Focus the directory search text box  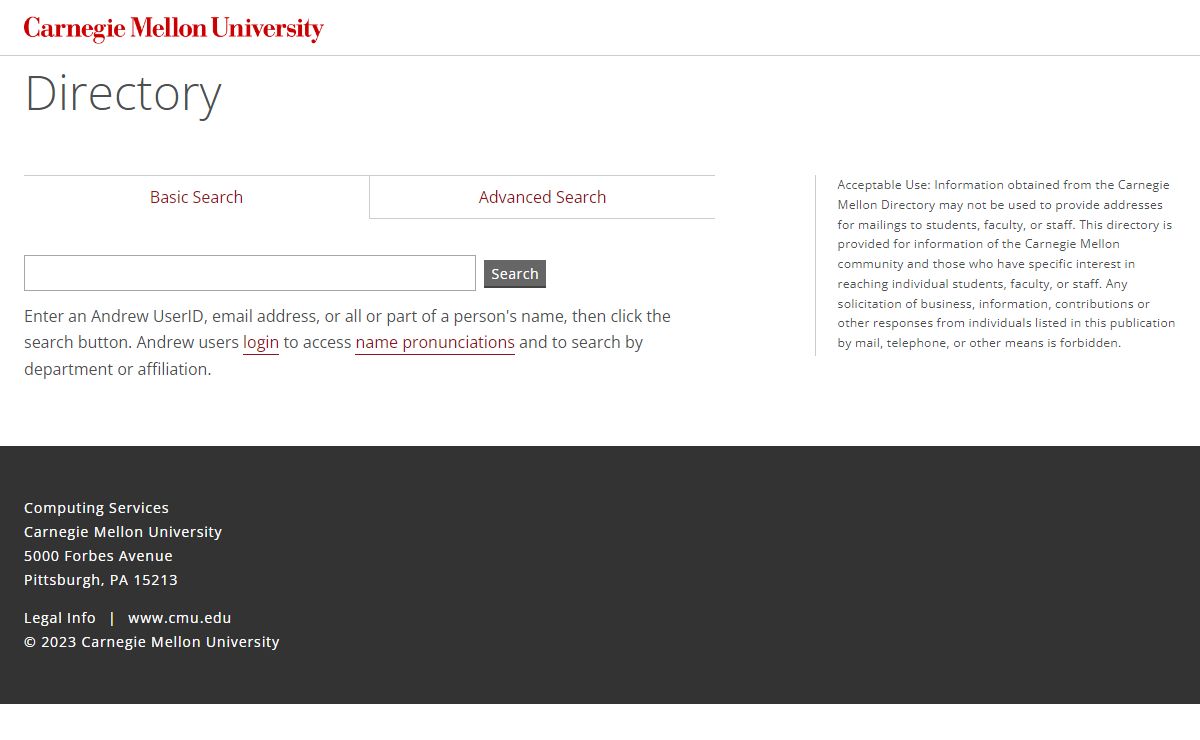click(249, 273)
